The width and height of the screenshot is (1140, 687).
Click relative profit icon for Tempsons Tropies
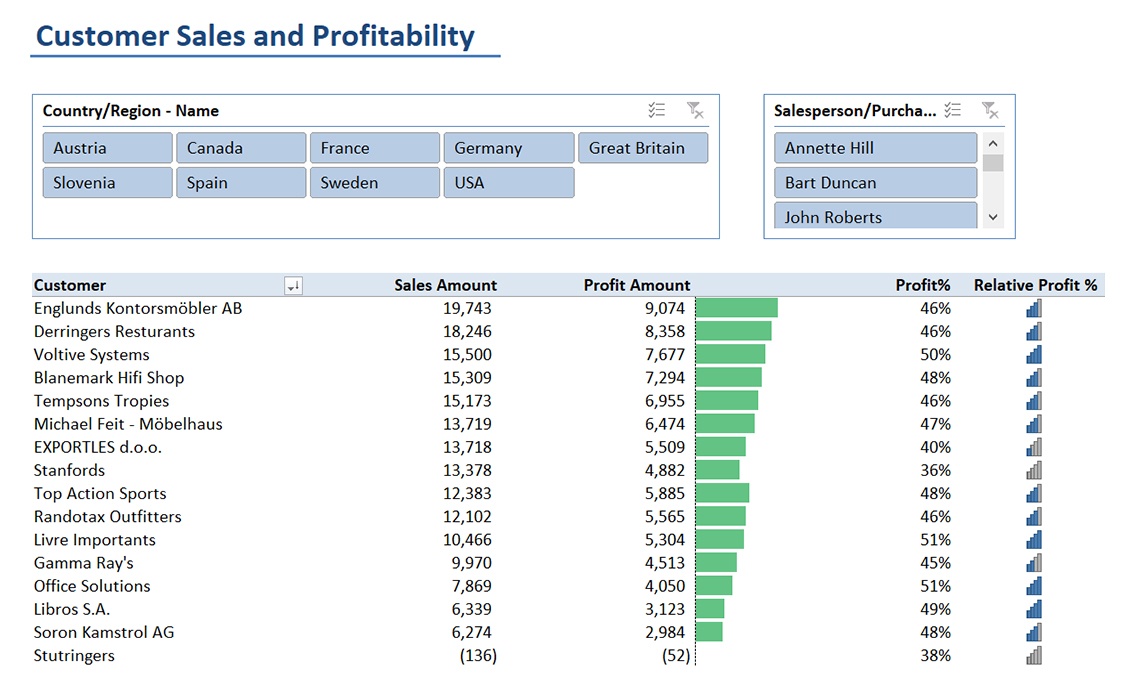1034,401
